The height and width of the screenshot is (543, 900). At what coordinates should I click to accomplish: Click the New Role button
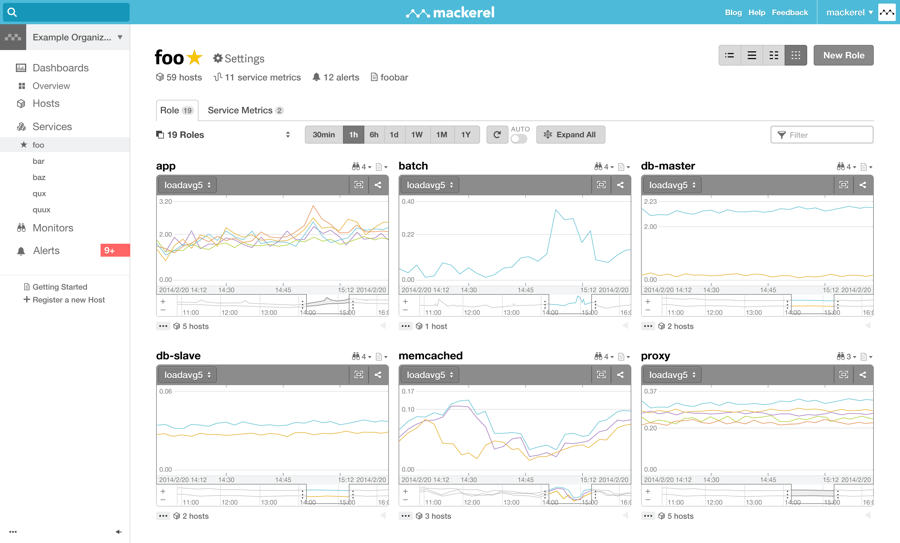843,56
